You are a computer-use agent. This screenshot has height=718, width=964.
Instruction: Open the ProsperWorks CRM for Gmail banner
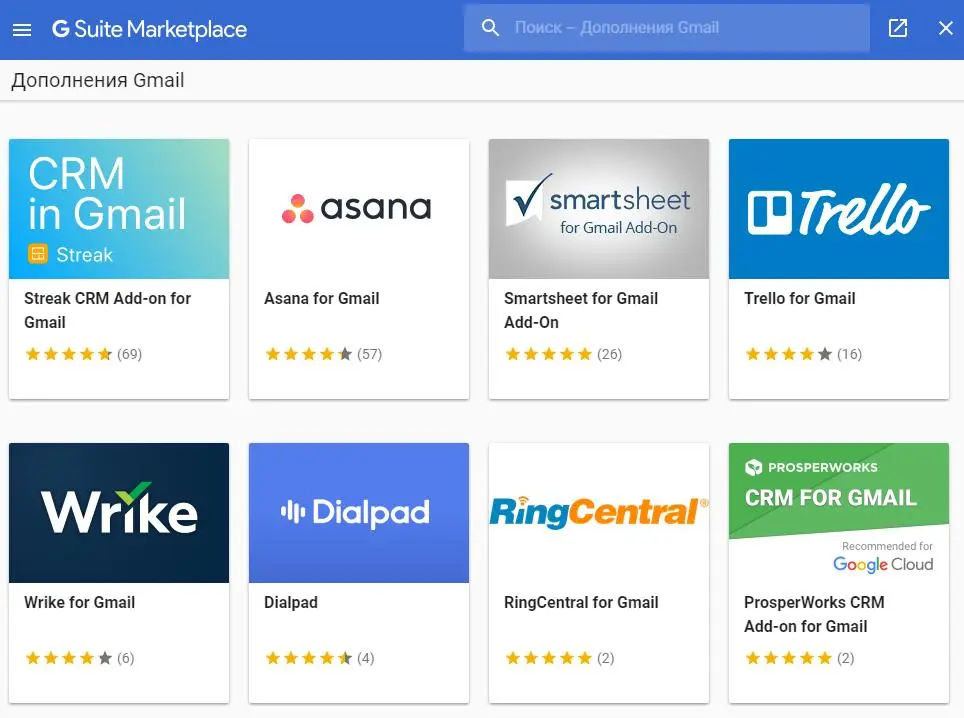point(839,513)
